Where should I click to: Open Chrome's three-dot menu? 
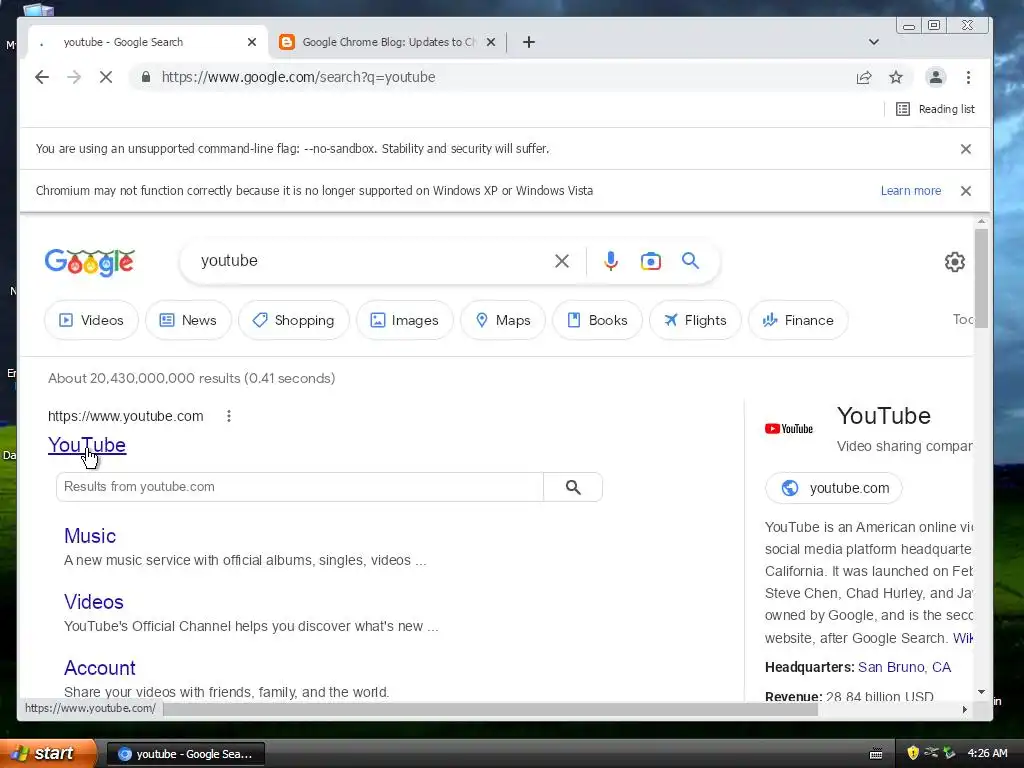coord(968,78)
